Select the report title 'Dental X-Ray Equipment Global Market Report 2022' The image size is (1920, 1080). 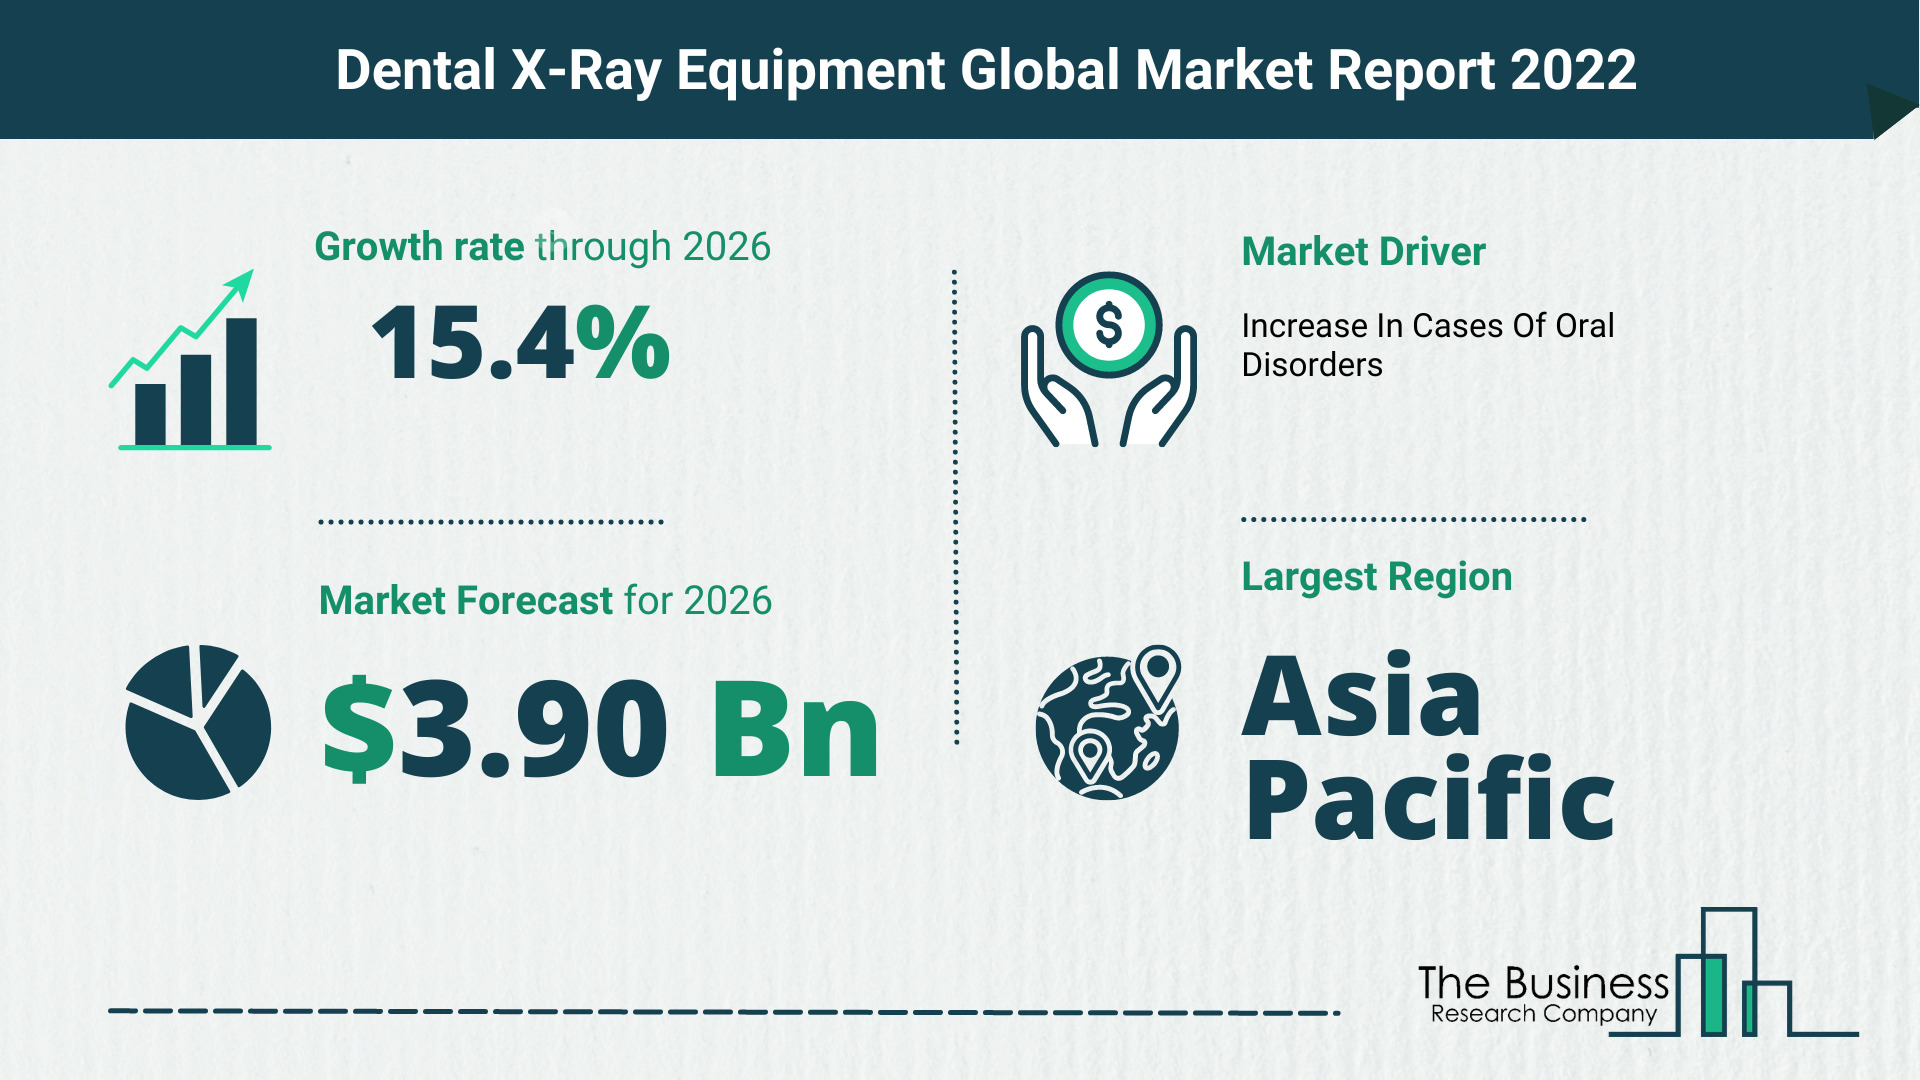986,70
